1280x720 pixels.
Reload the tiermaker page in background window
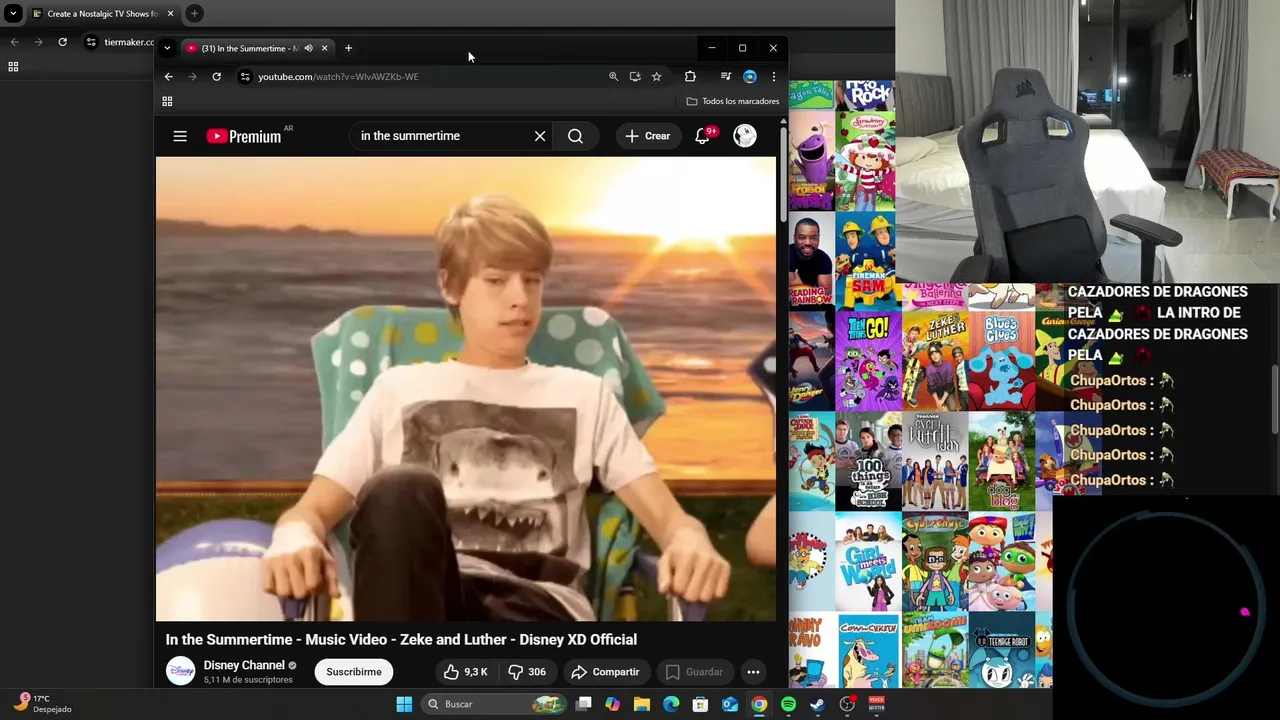click(62, 42)
